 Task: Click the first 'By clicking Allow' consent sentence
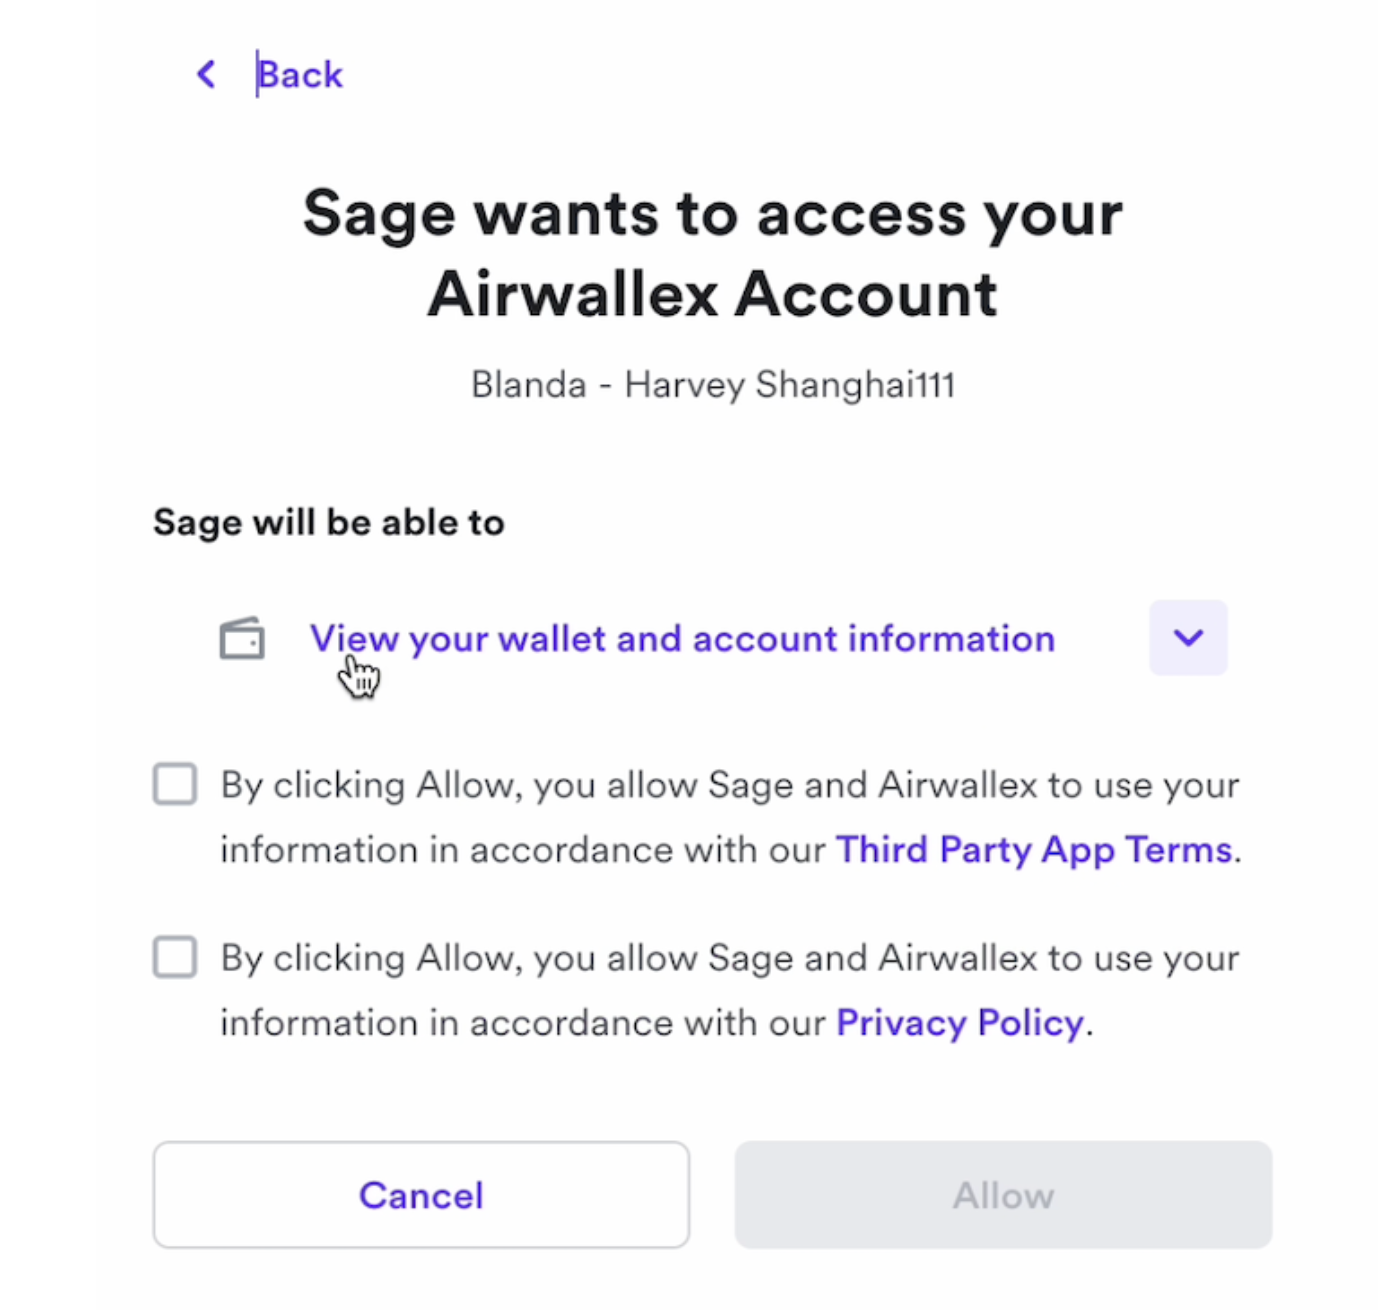coord(730,785)
